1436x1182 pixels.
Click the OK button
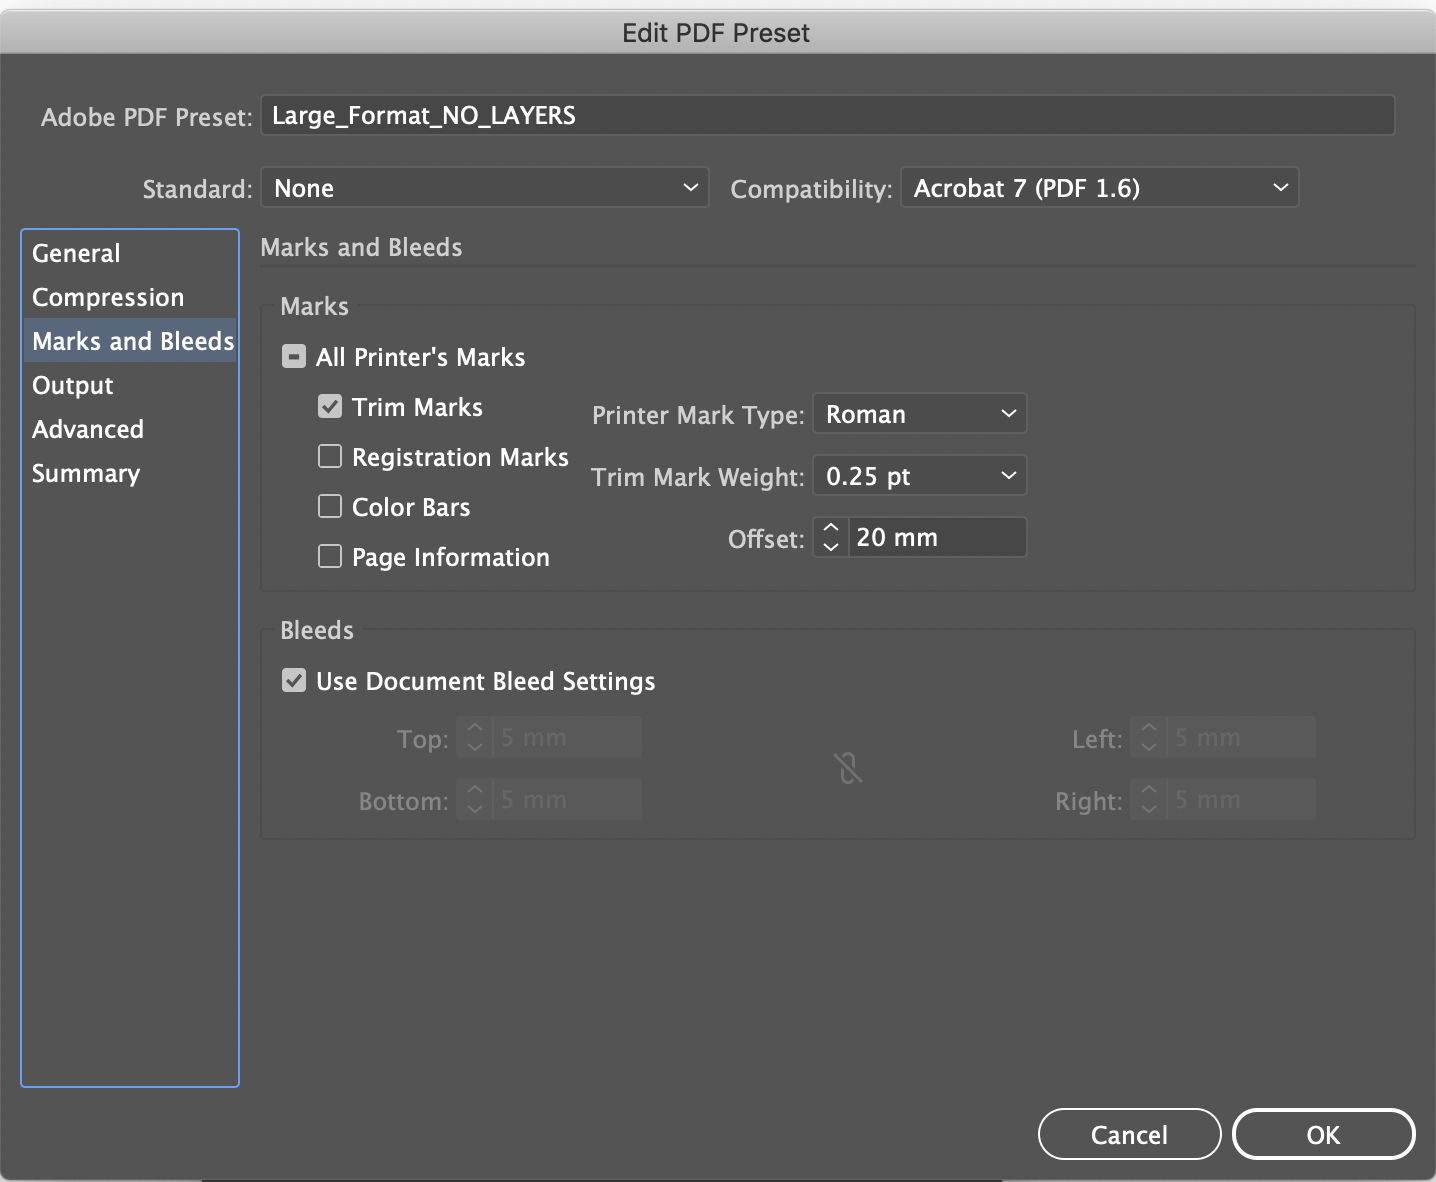pos(1322,1134)
